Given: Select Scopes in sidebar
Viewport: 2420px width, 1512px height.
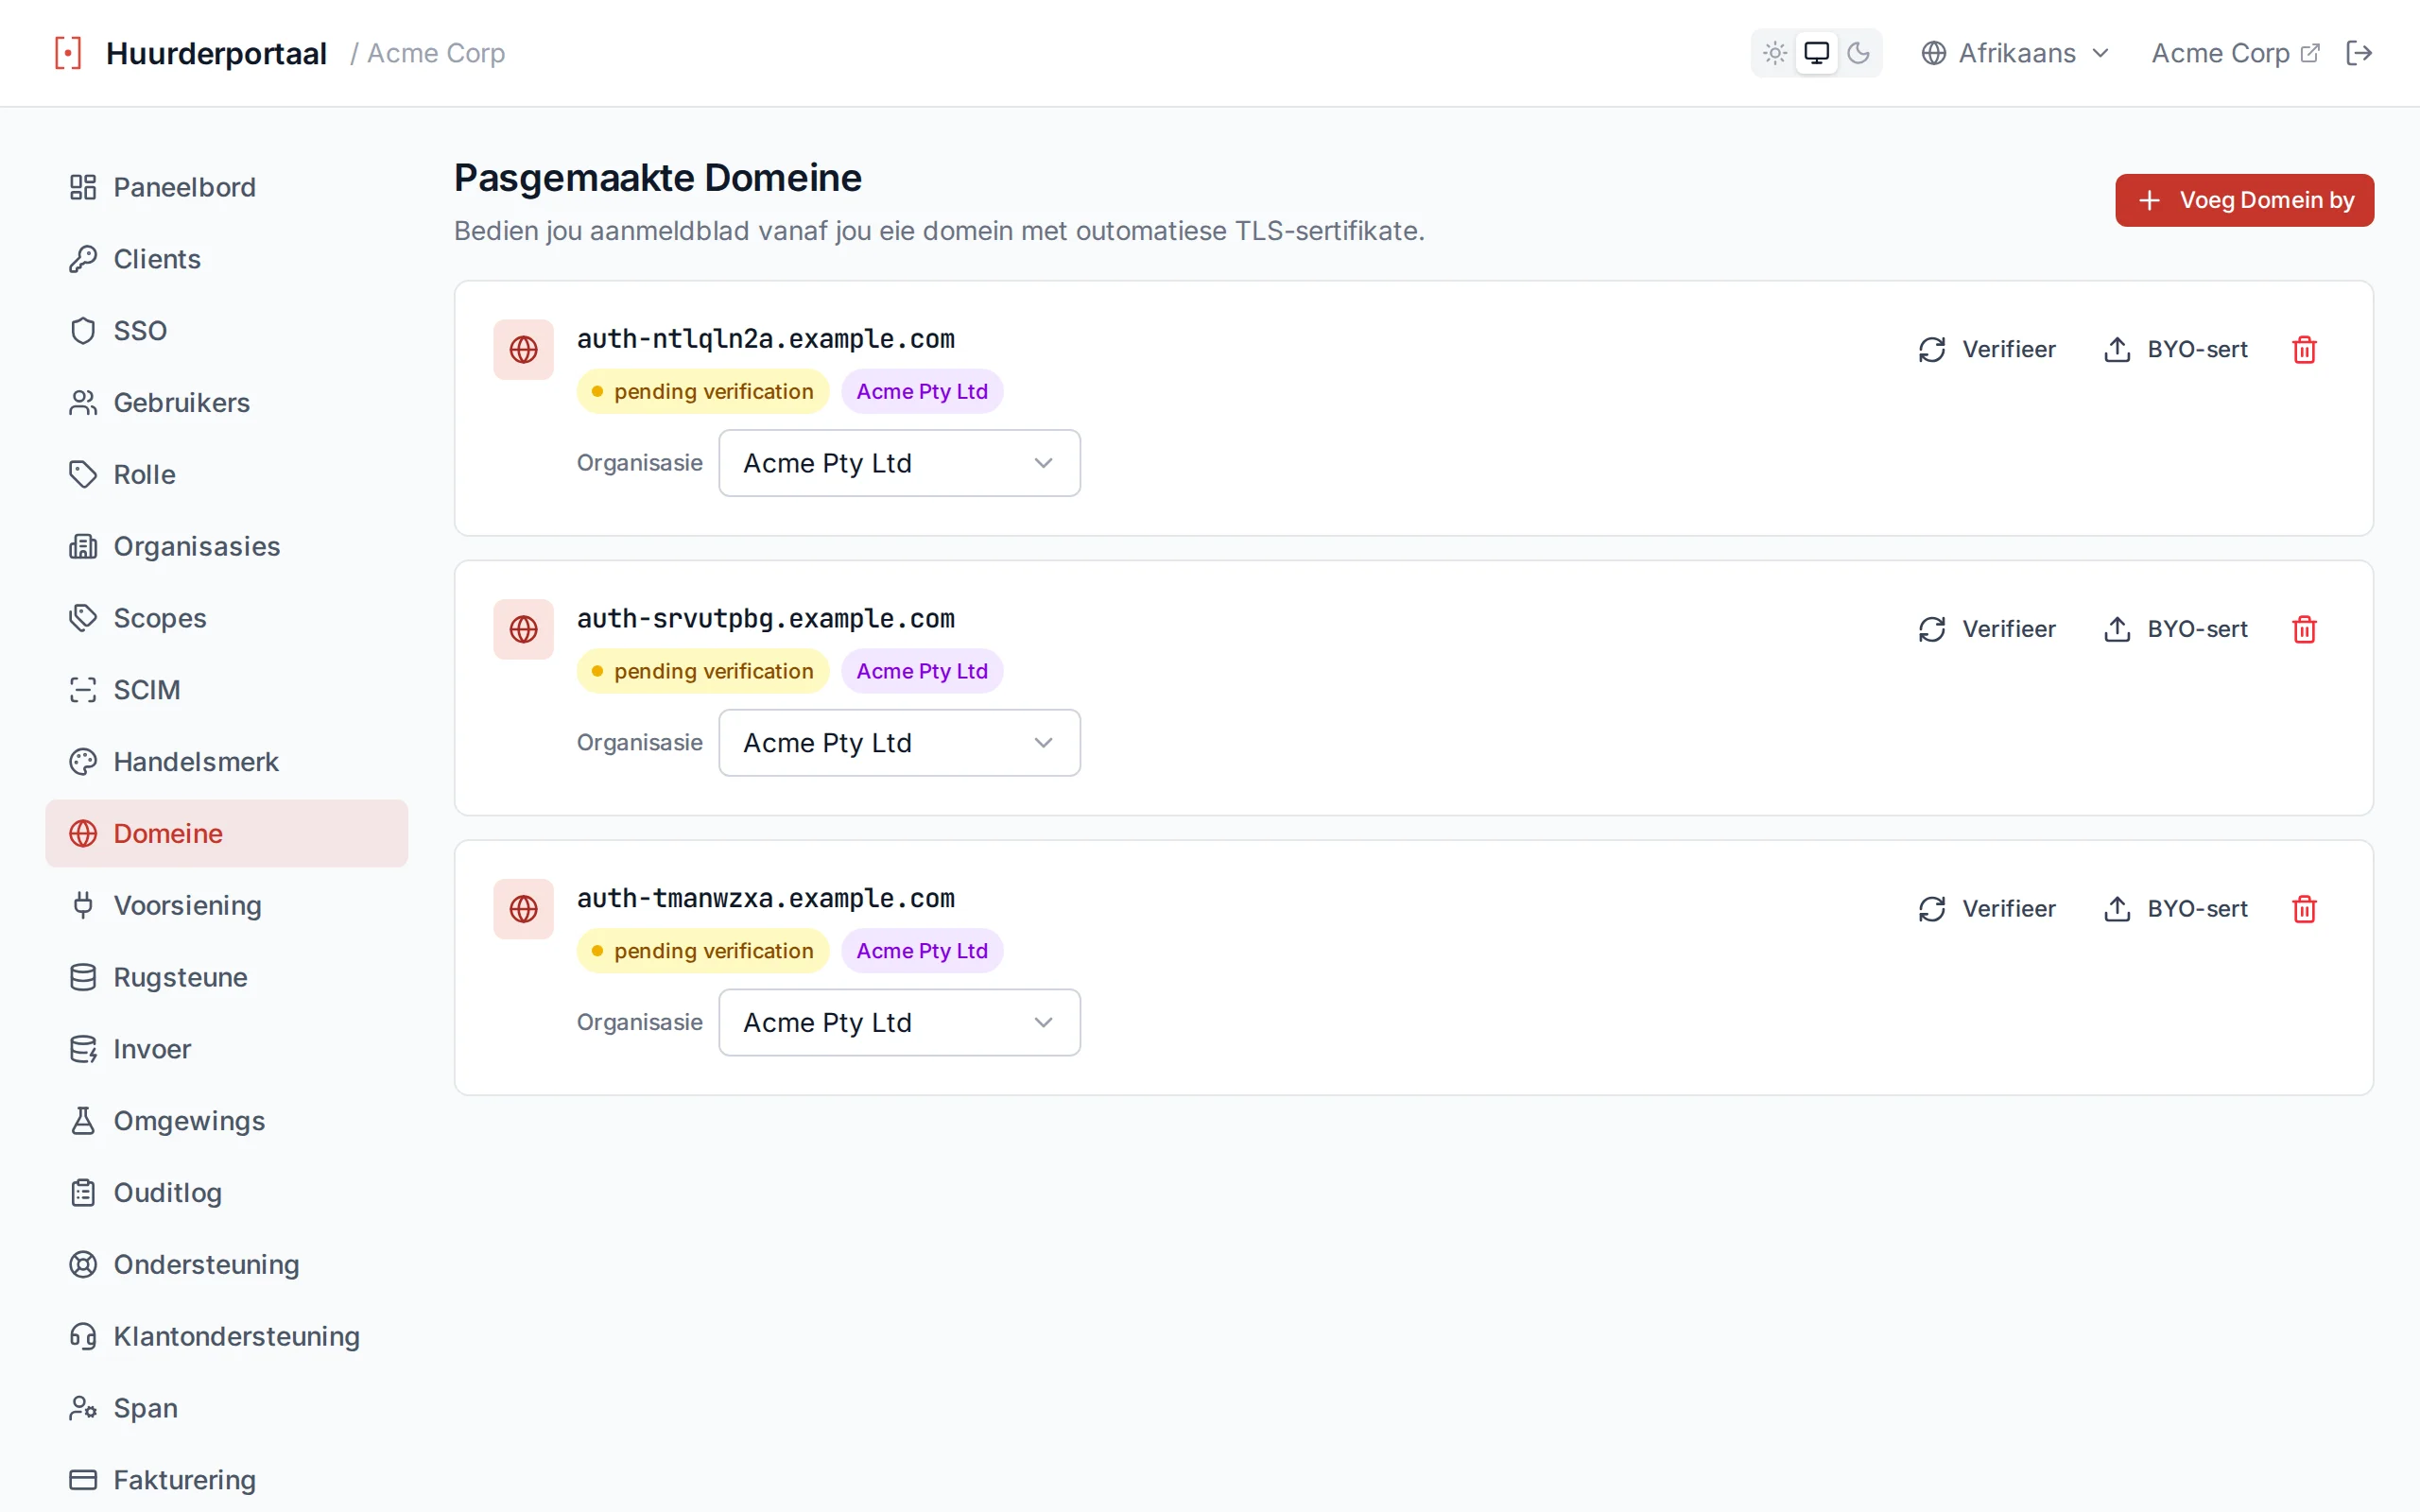Looking at the screenshot, I should pos(226,618).
